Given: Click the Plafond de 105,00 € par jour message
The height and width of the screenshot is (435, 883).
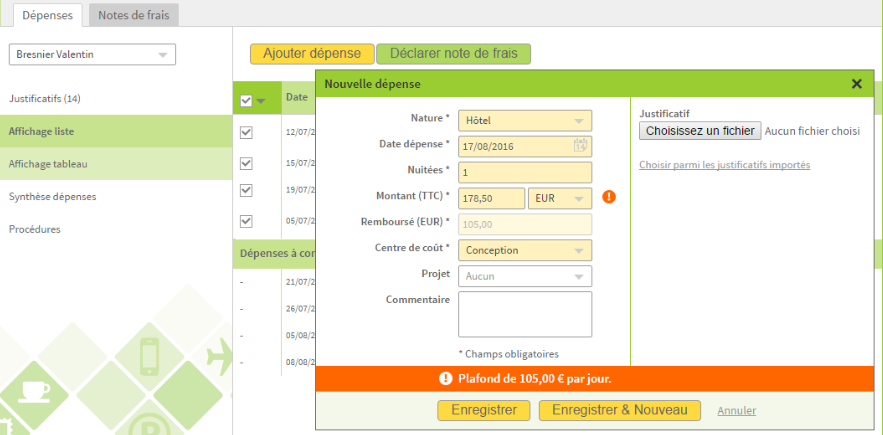Looking at the screenshot, I should coord(534,379).
